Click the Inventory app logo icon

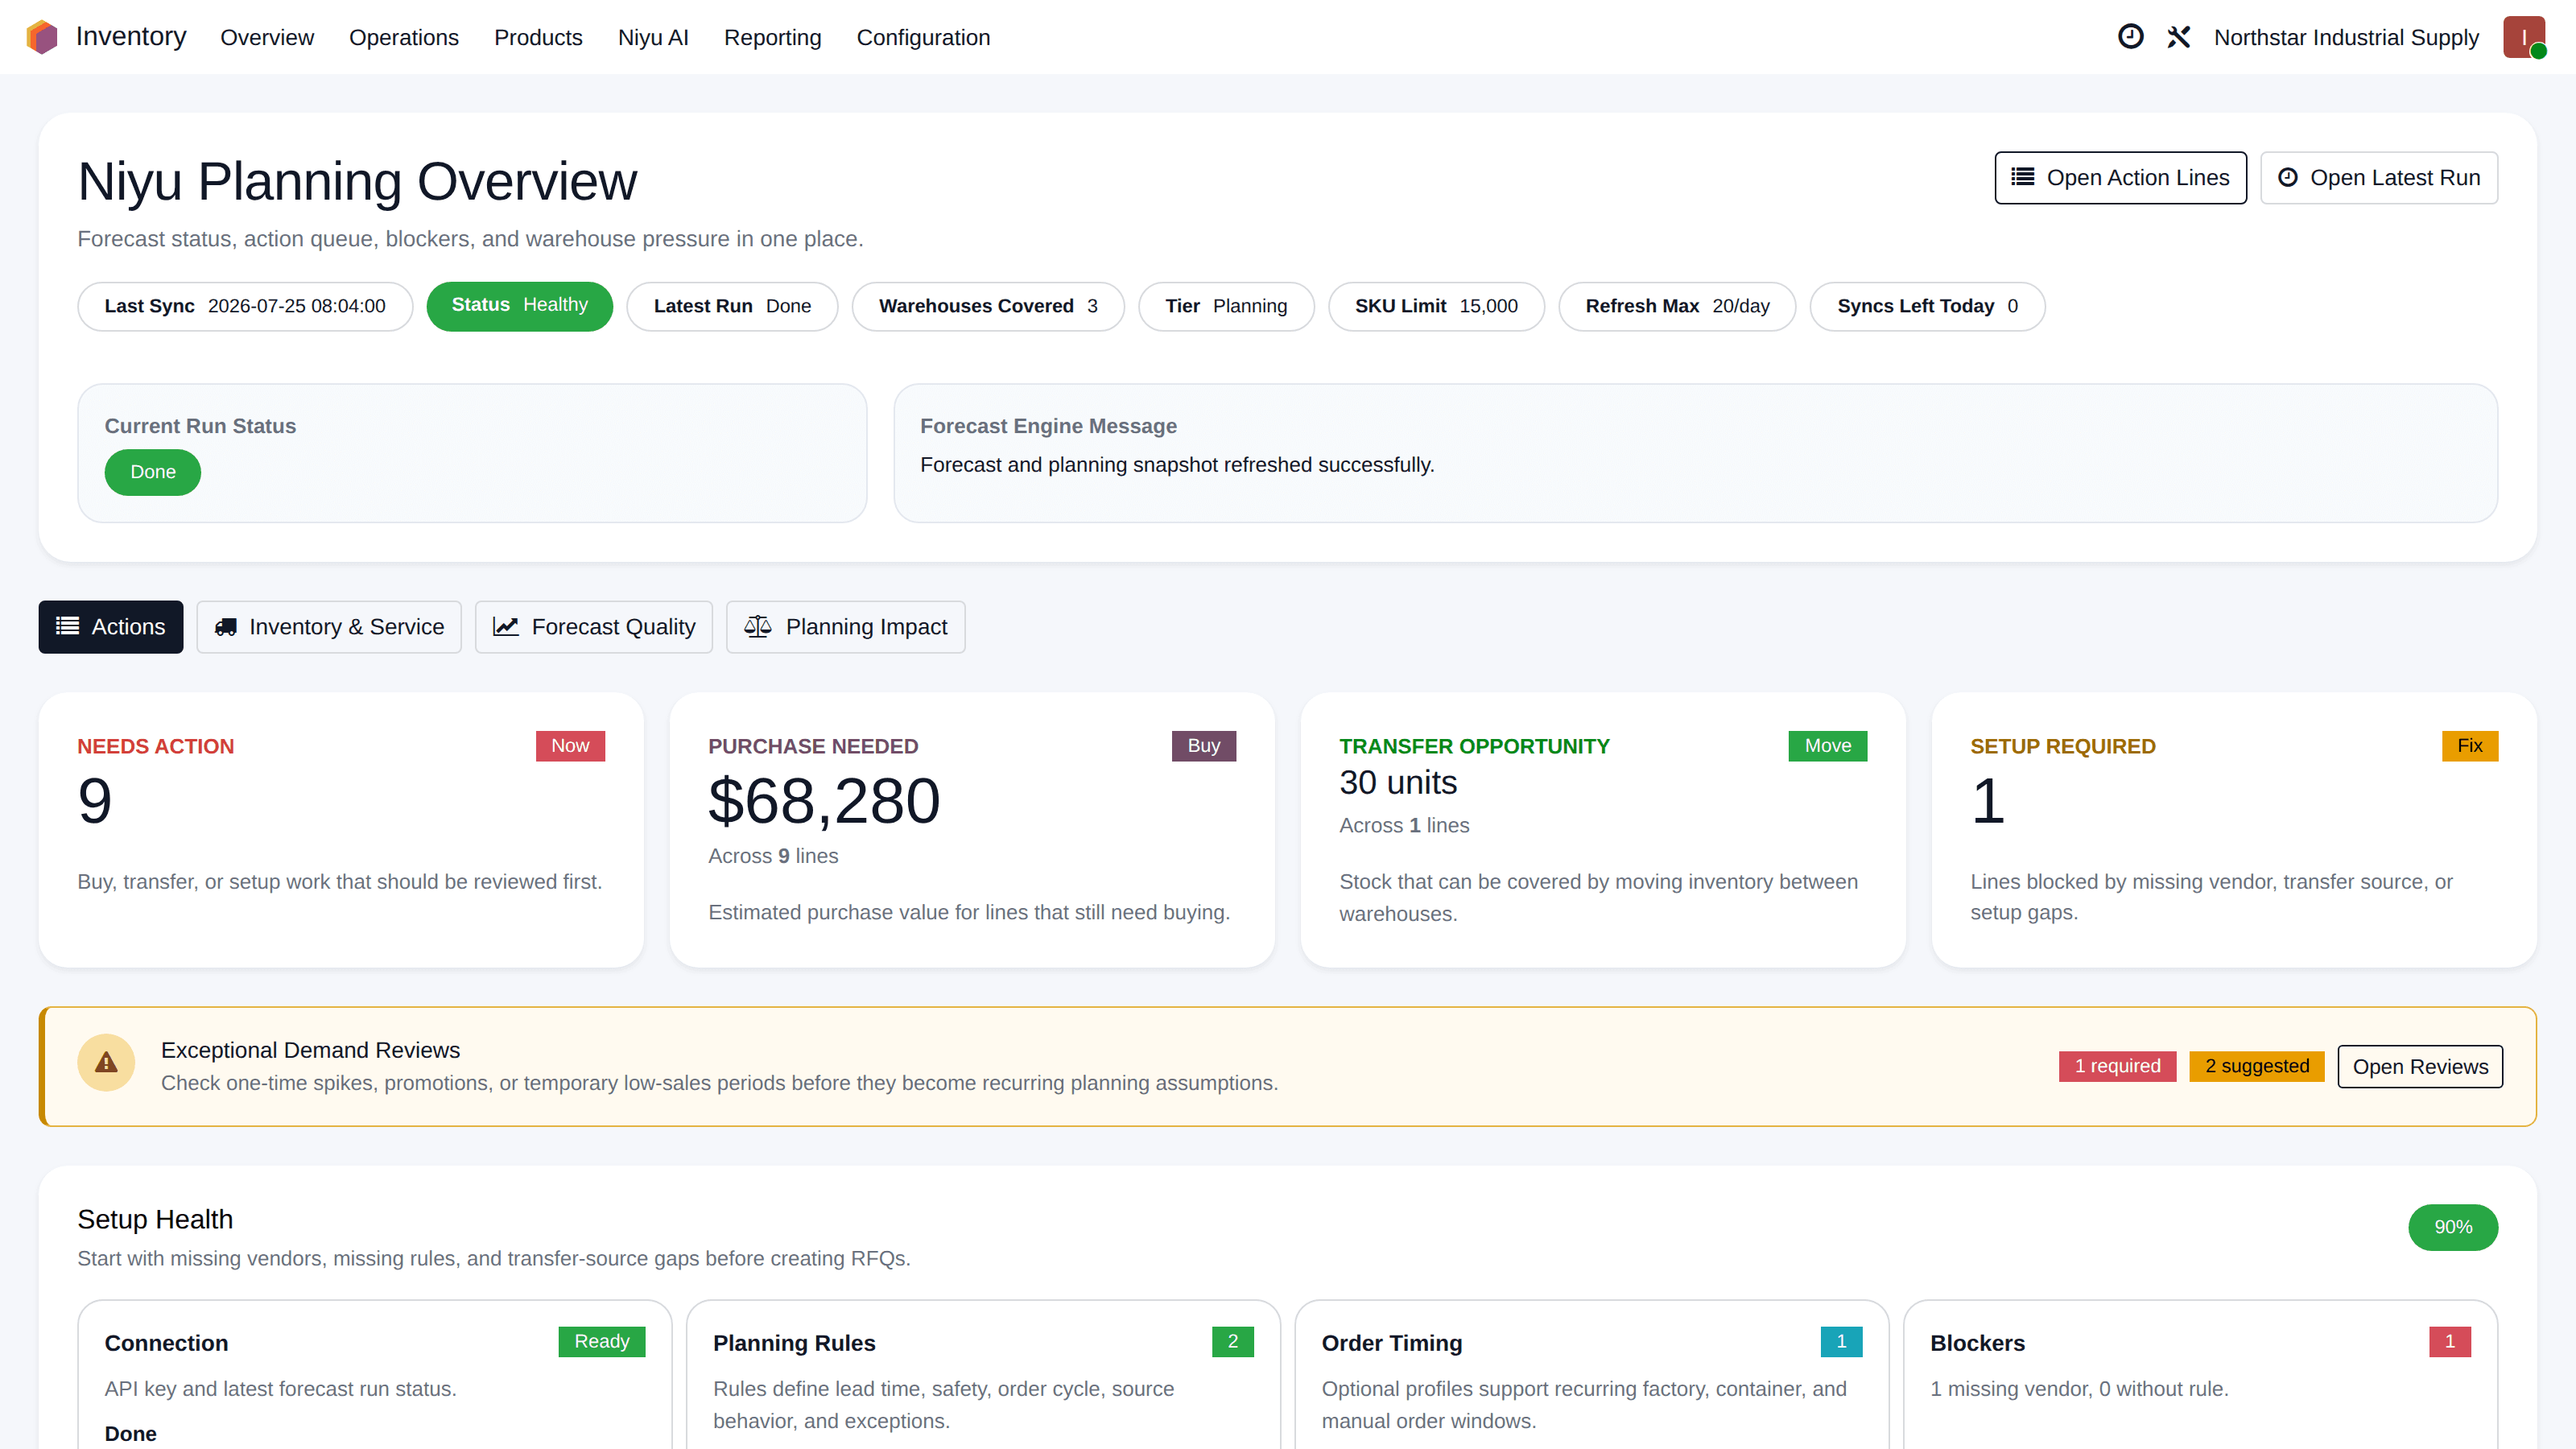click(x=42, y=37)
